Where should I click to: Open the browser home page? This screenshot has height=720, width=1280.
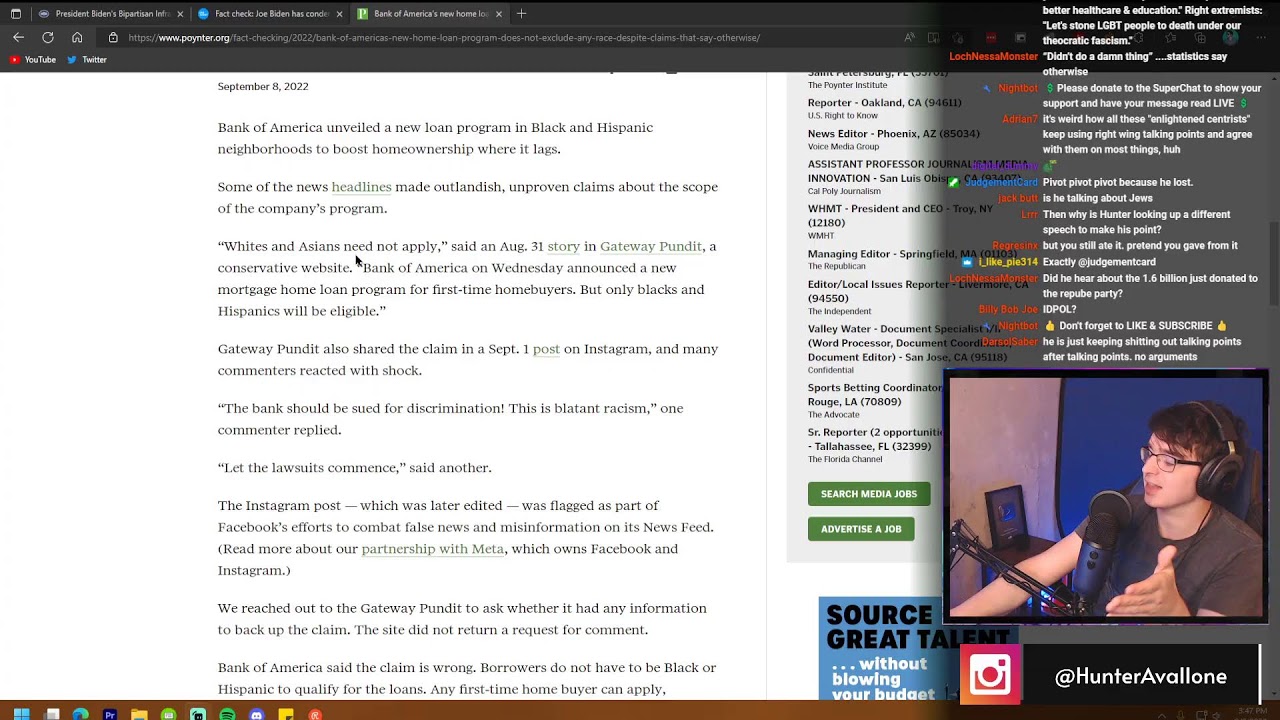(77, 38)
